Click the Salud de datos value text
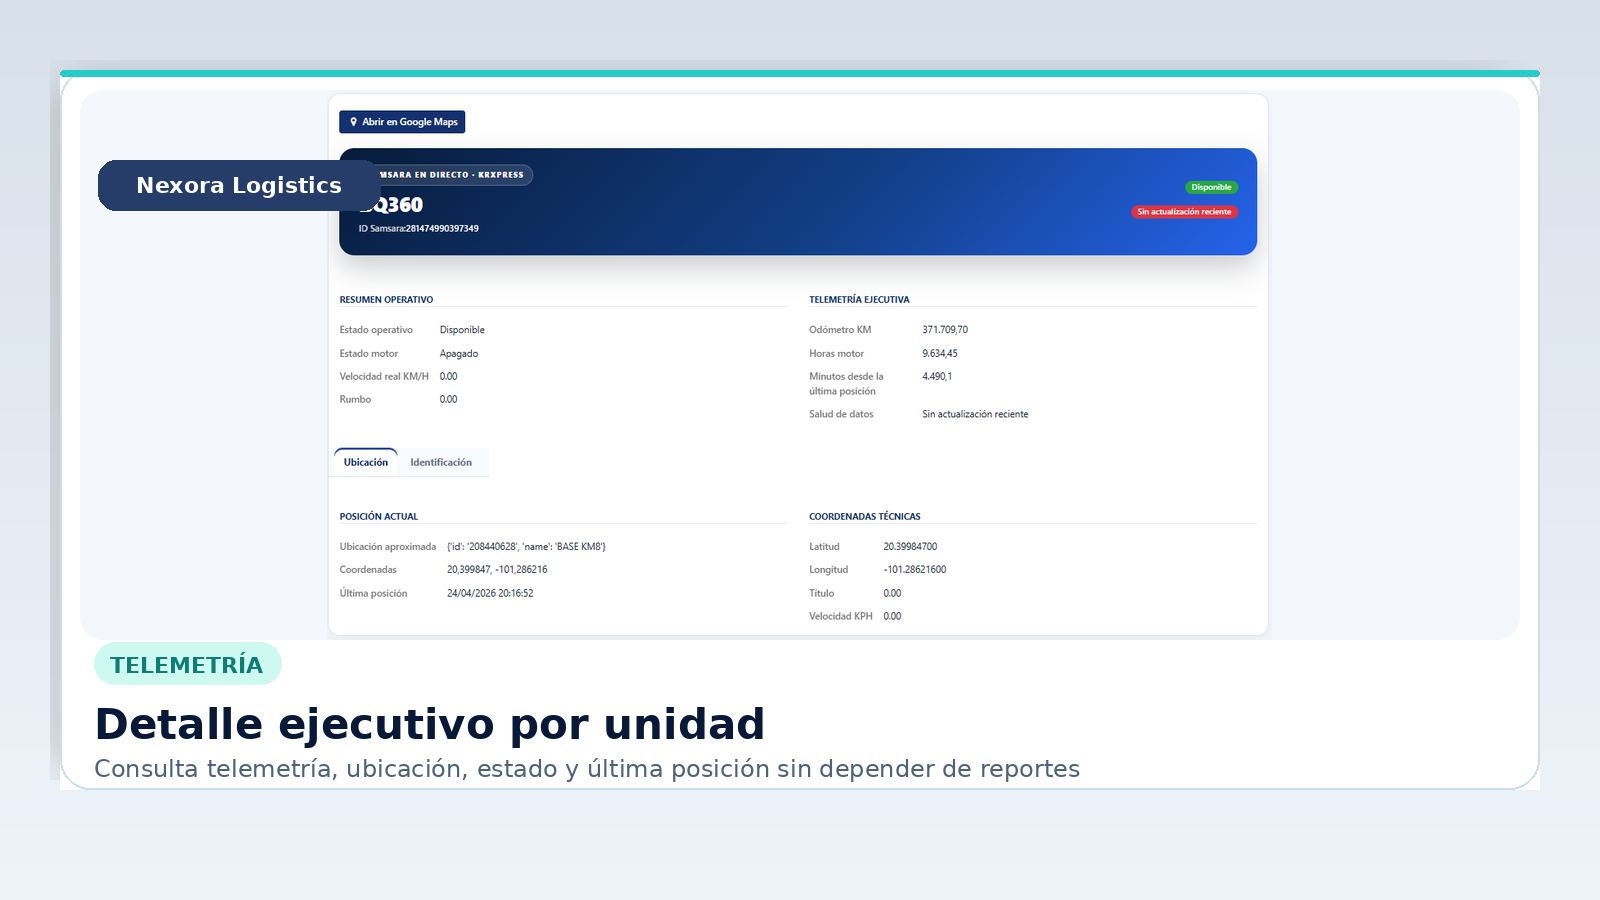 click(x=975, y=414)
